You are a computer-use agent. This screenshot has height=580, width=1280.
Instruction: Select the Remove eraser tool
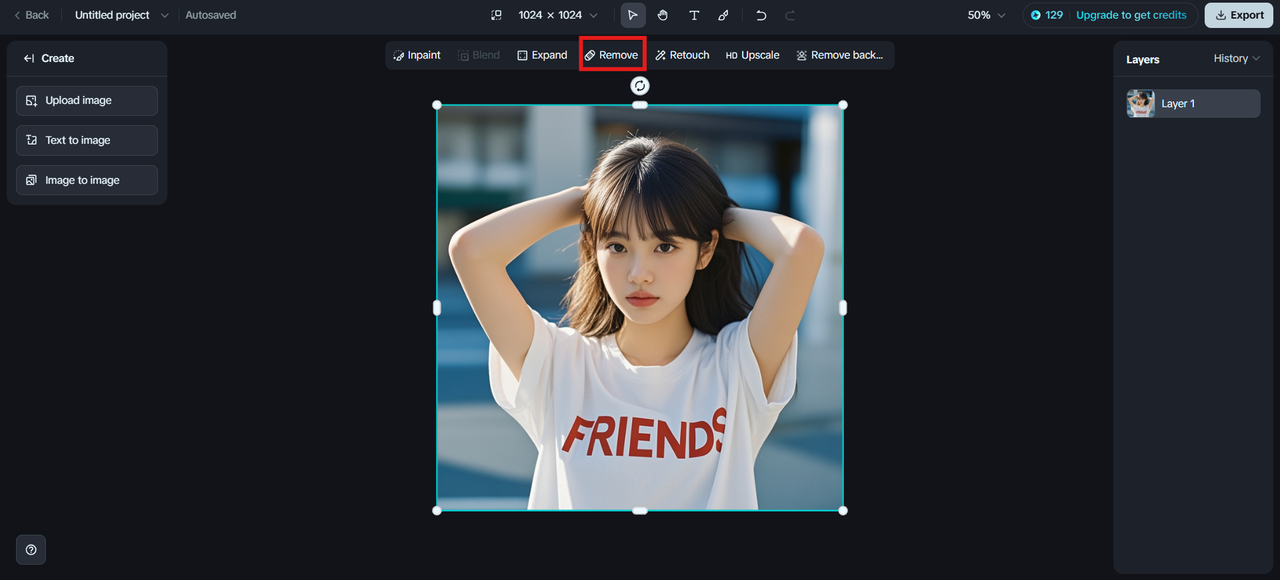(612, 55)
